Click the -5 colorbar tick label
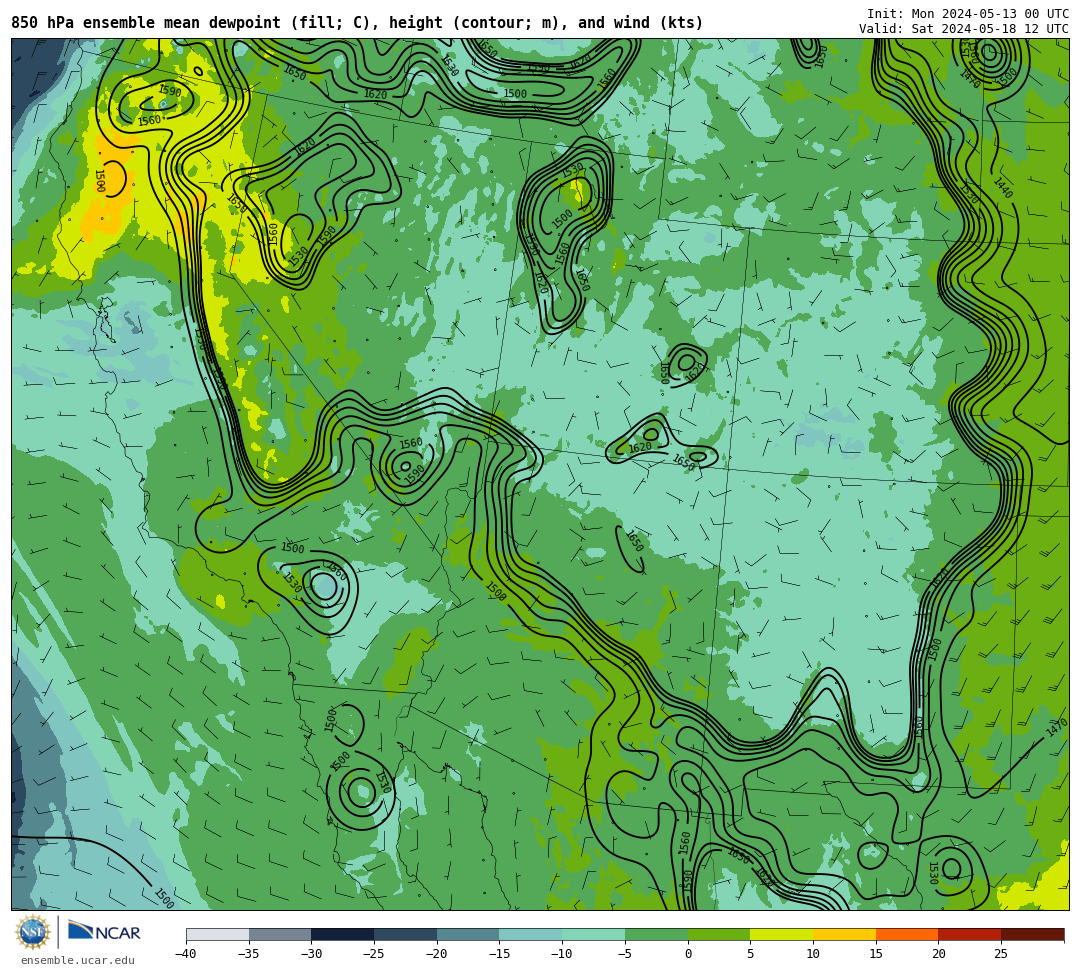The height and width of the screenshot is (973, 1080). click(625, 954)
